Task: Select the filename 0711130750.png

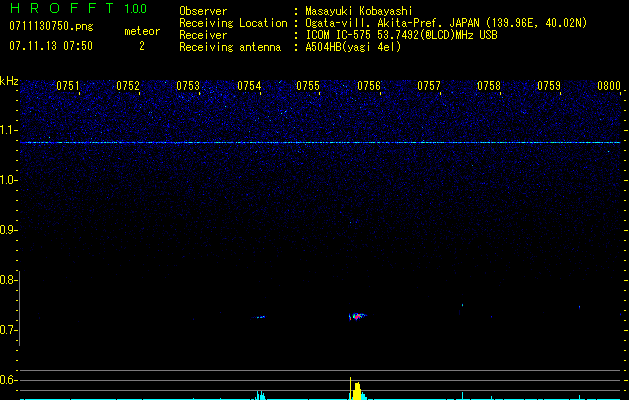Action: 51,27
